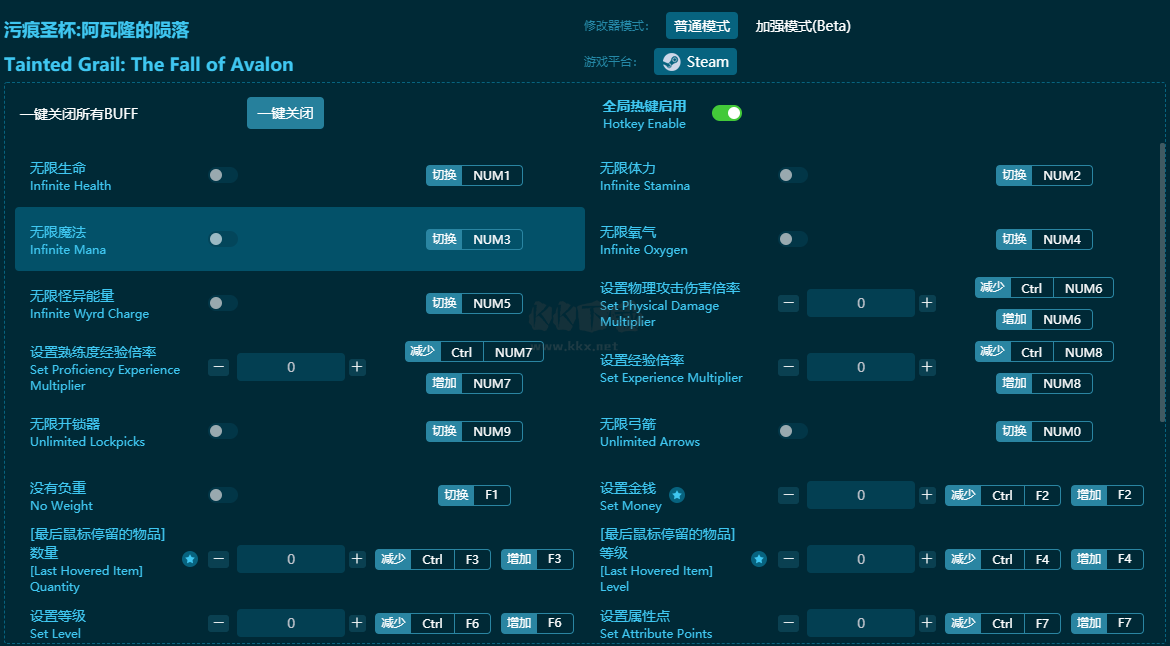The width and height of the screenshot is (1170, 646).
Task: Select 普通模式 normal mode tab
Action: point(701,26)
